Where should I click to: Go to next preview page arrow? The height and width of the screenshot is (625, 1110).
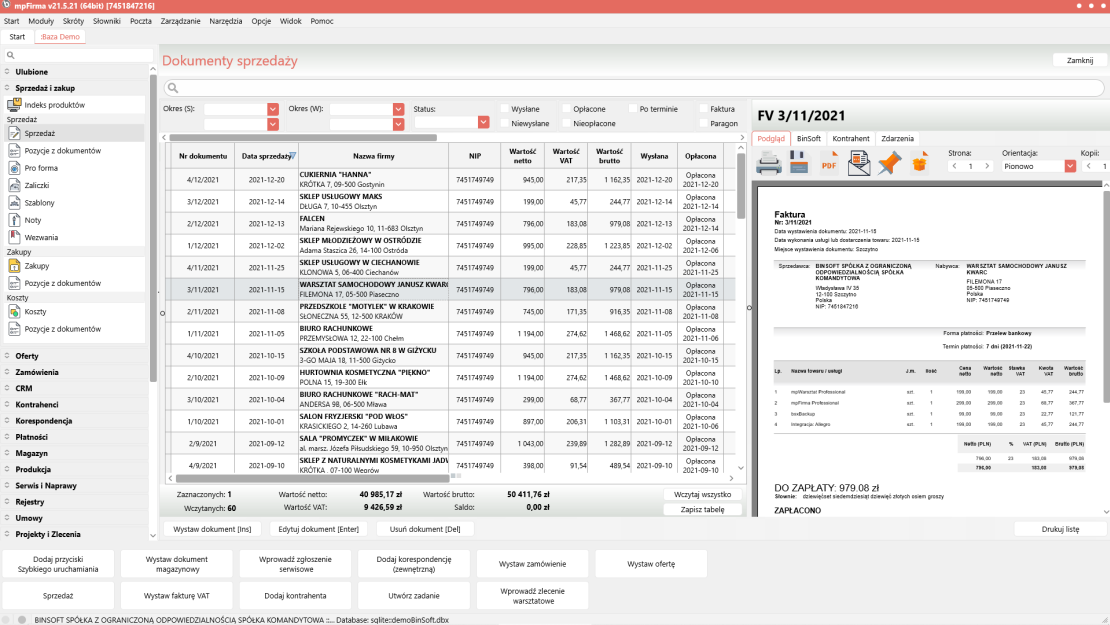click(988, 166)
